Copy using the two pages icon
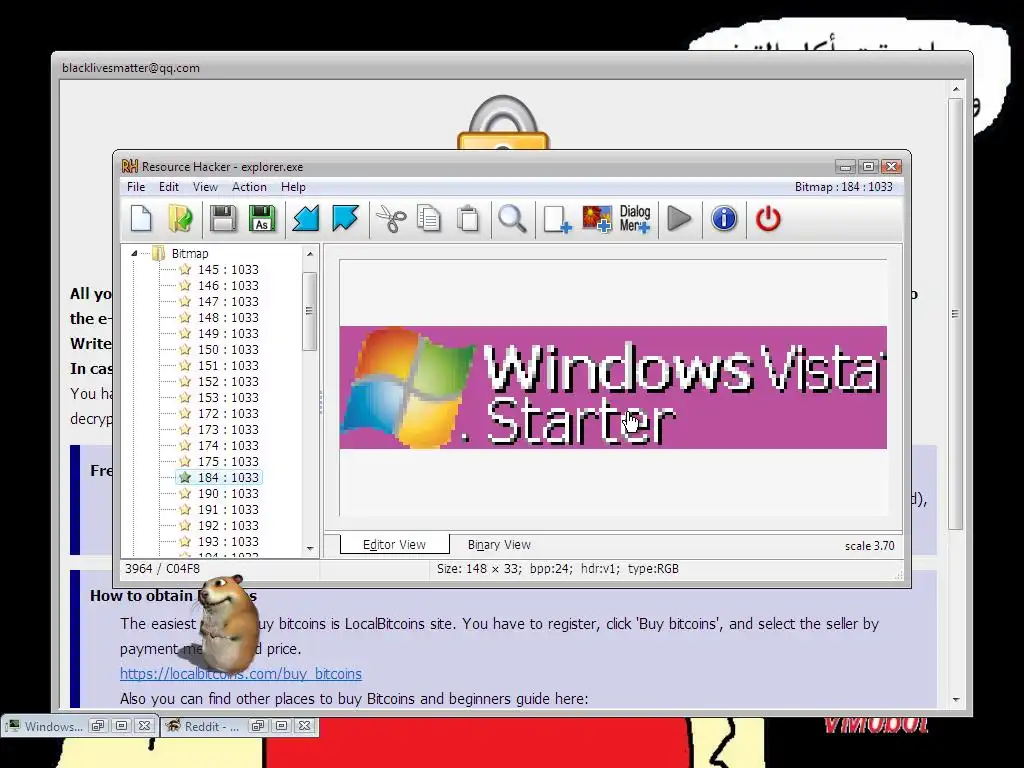The height and width of the screenshot is (768, 1024). (x=428, y=219)
